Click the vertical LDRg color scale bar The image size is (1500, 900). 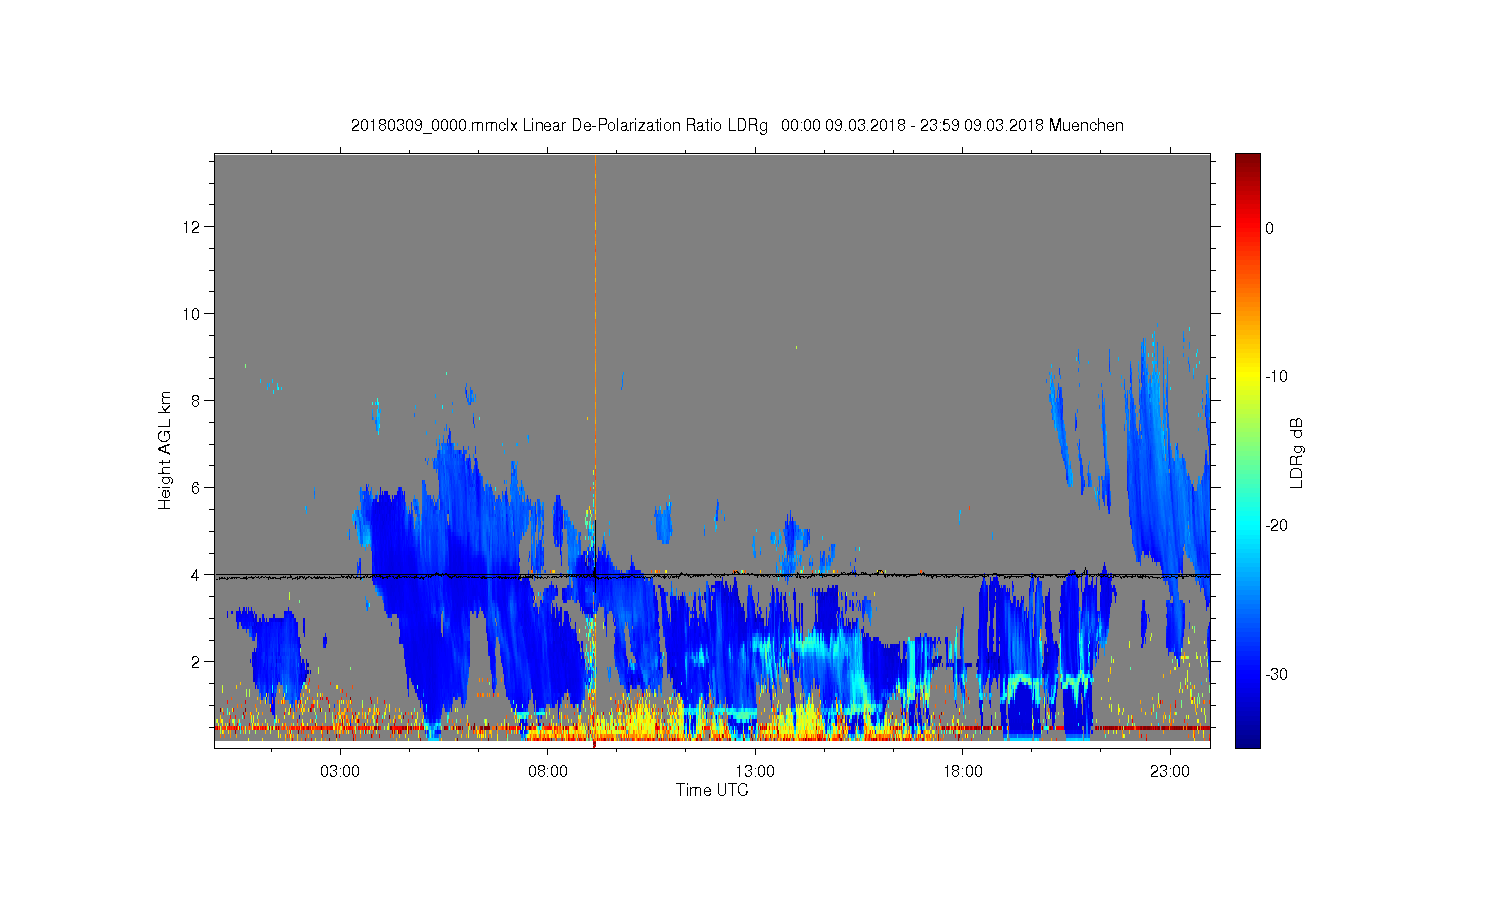pos(1247,450)
